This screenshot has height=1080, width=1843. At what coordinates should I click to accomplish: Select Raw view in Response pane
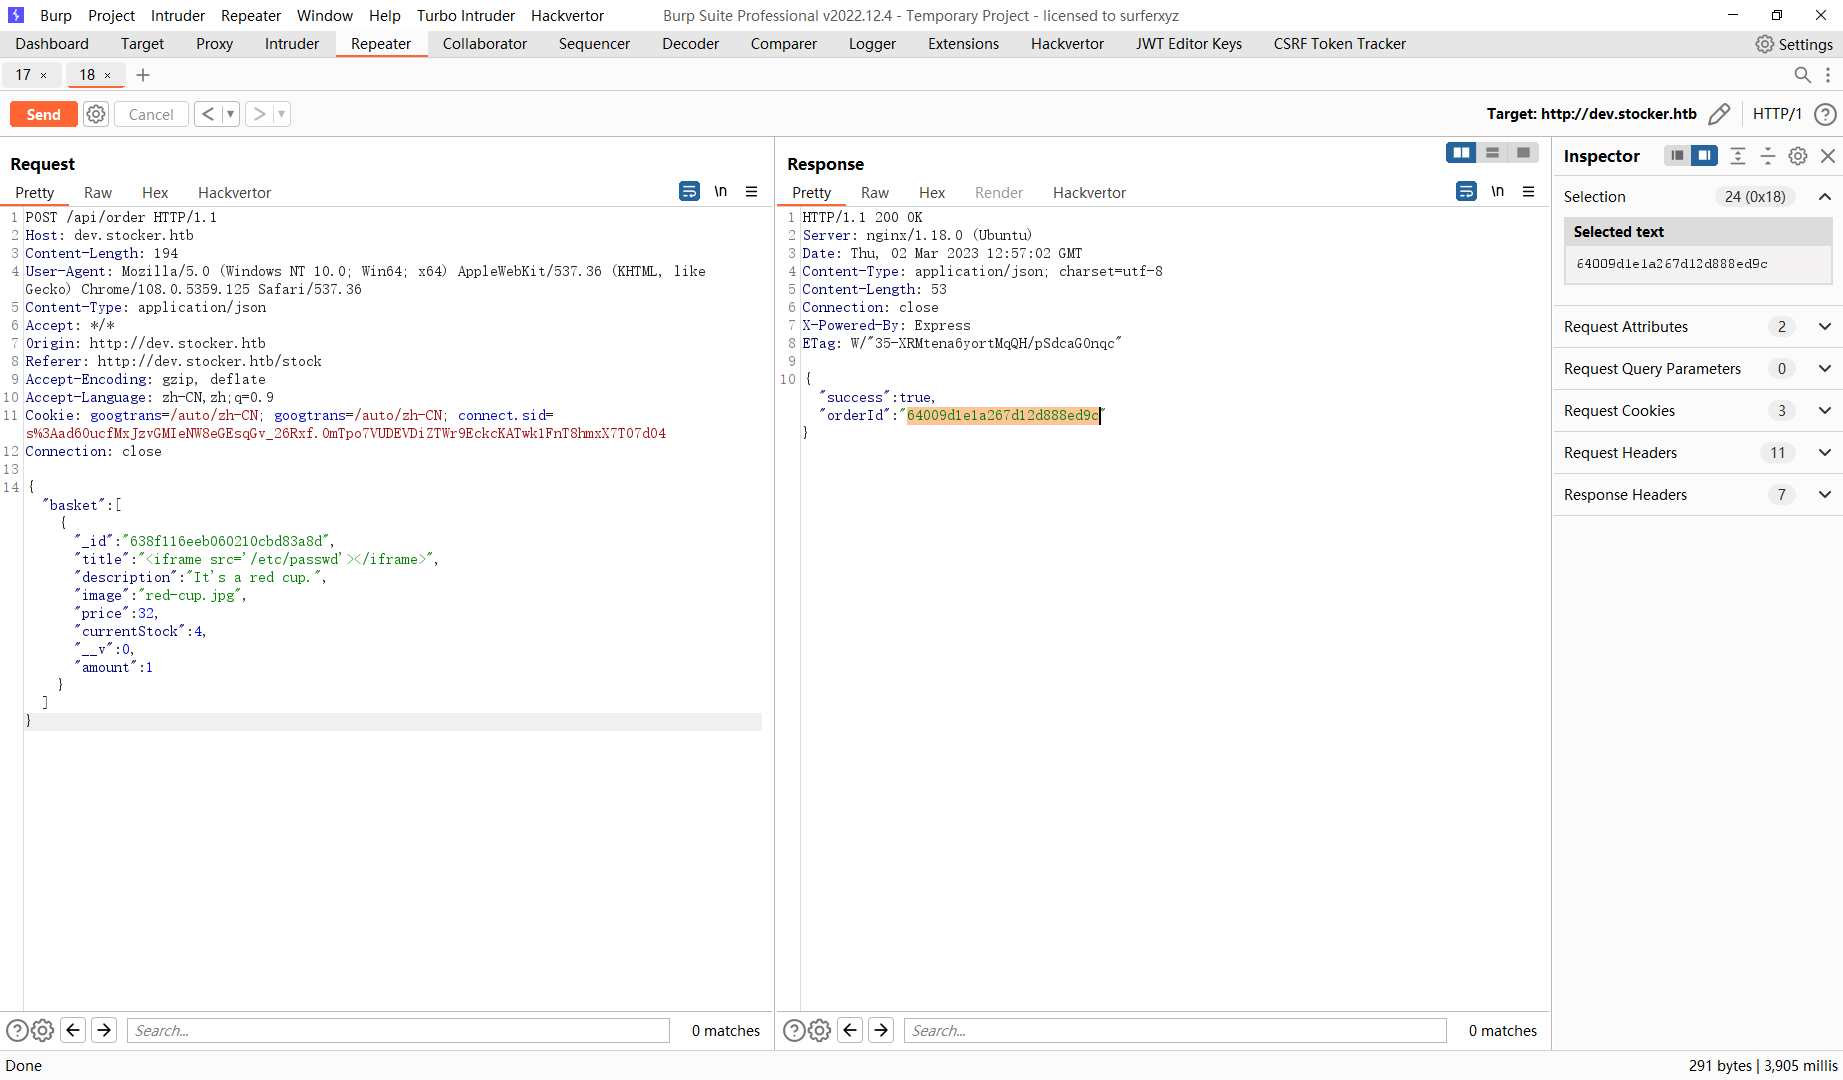[875, 193]
